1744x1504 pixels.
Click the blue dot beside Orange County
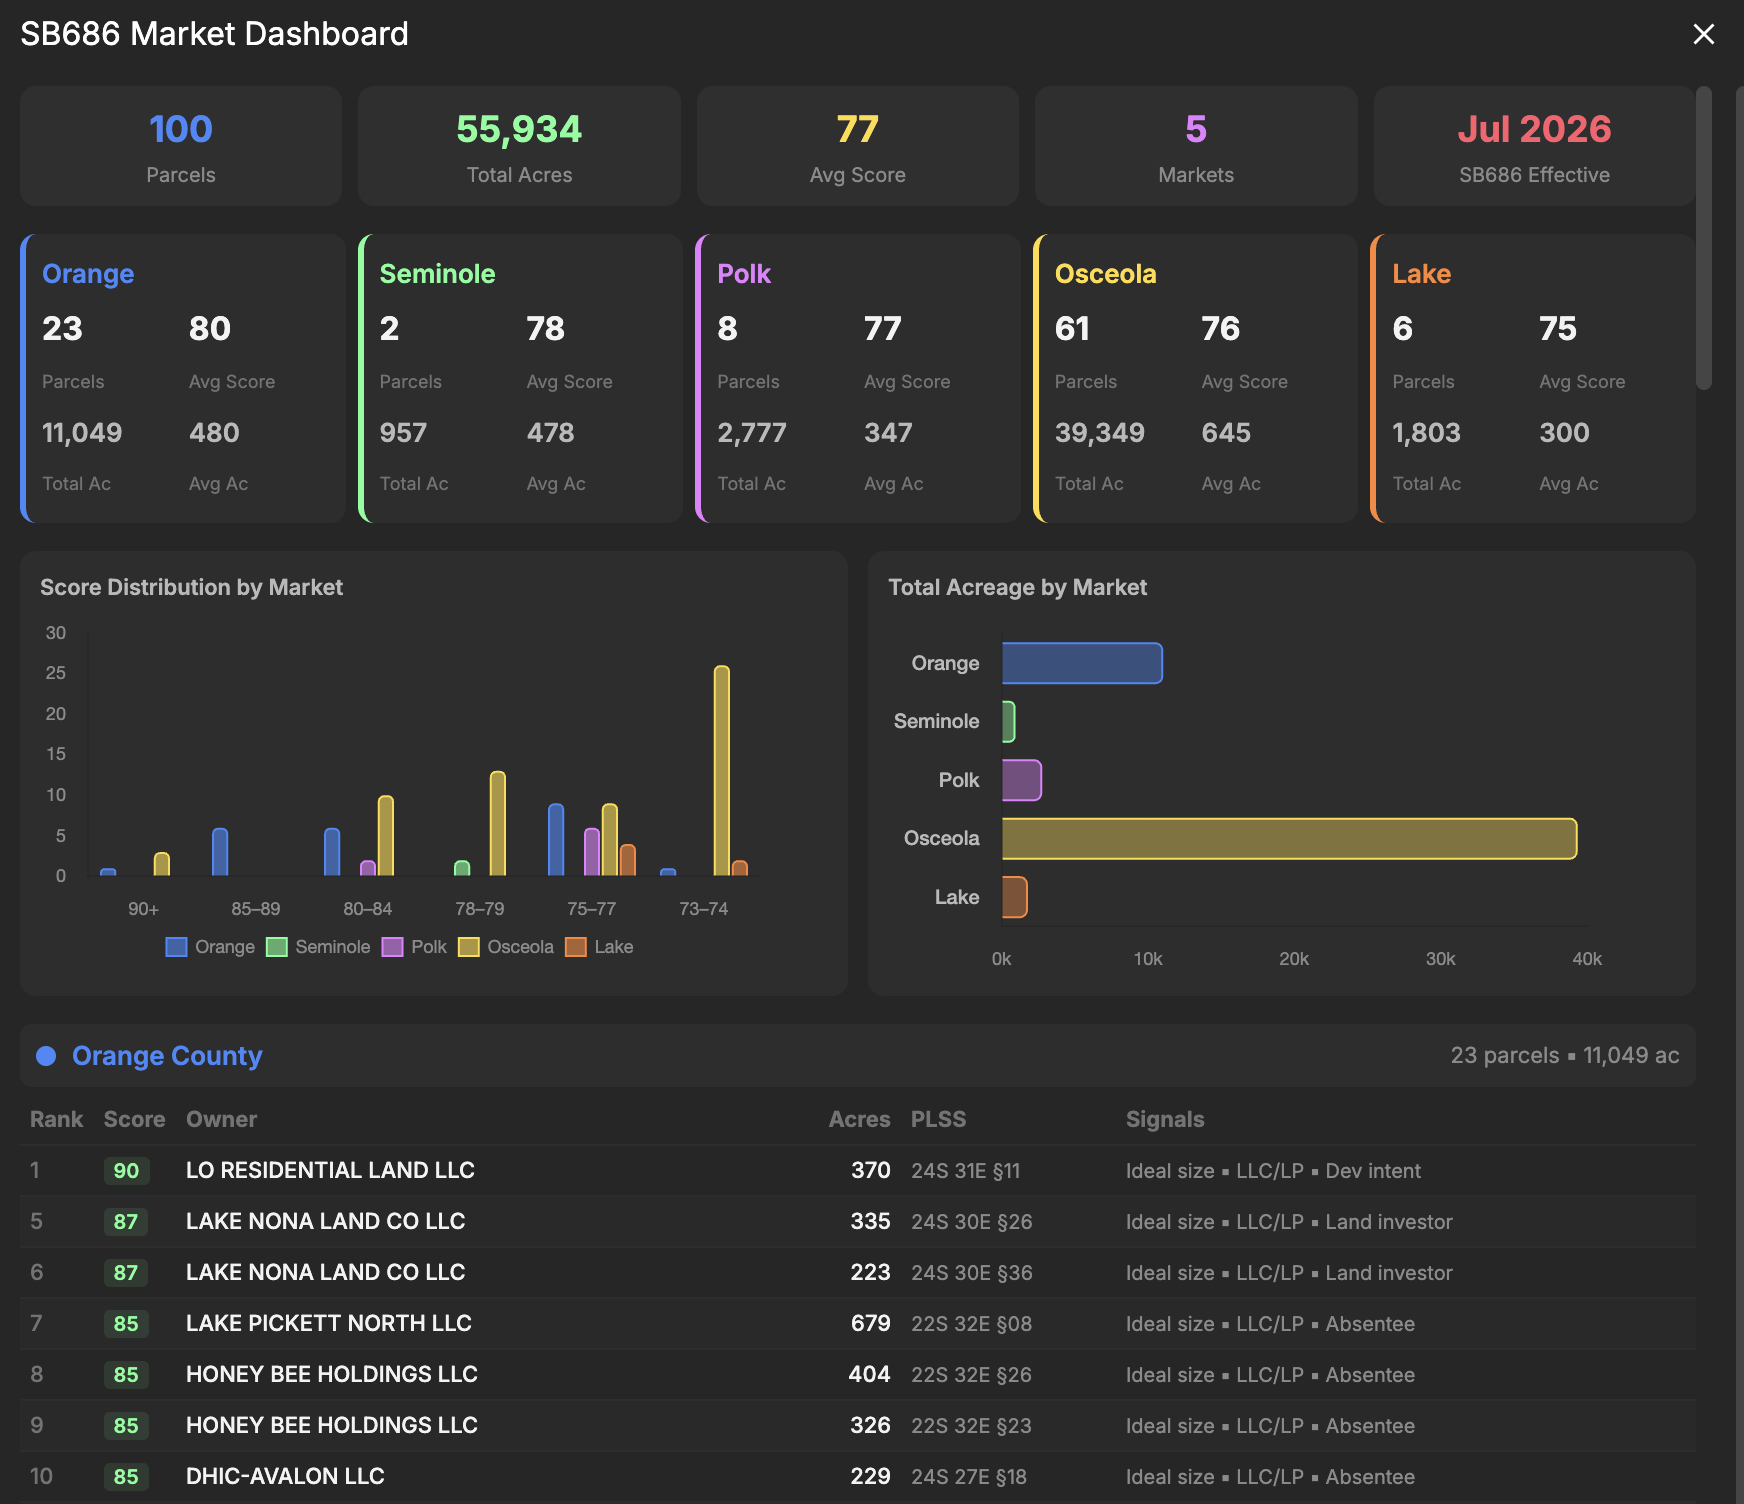pos(46,1056)
